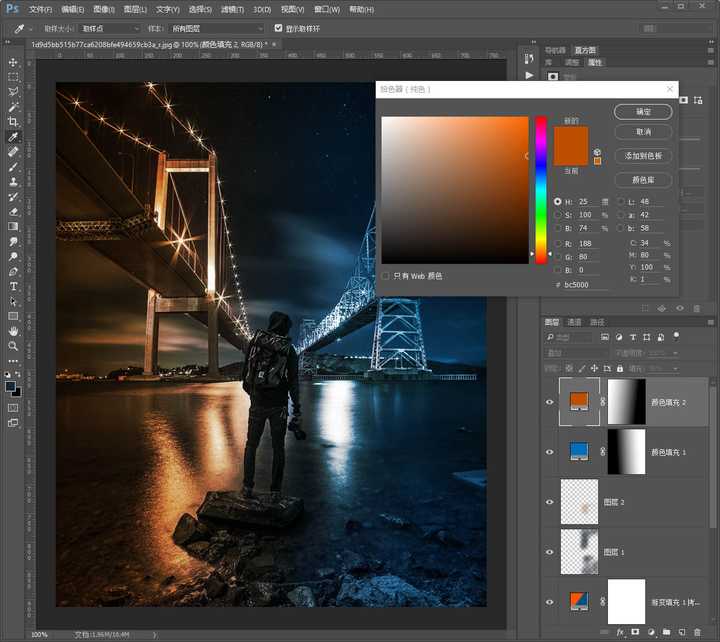Select the Hand tool
The width and height of the screenshot is (720, 642).
click(13, 331)
